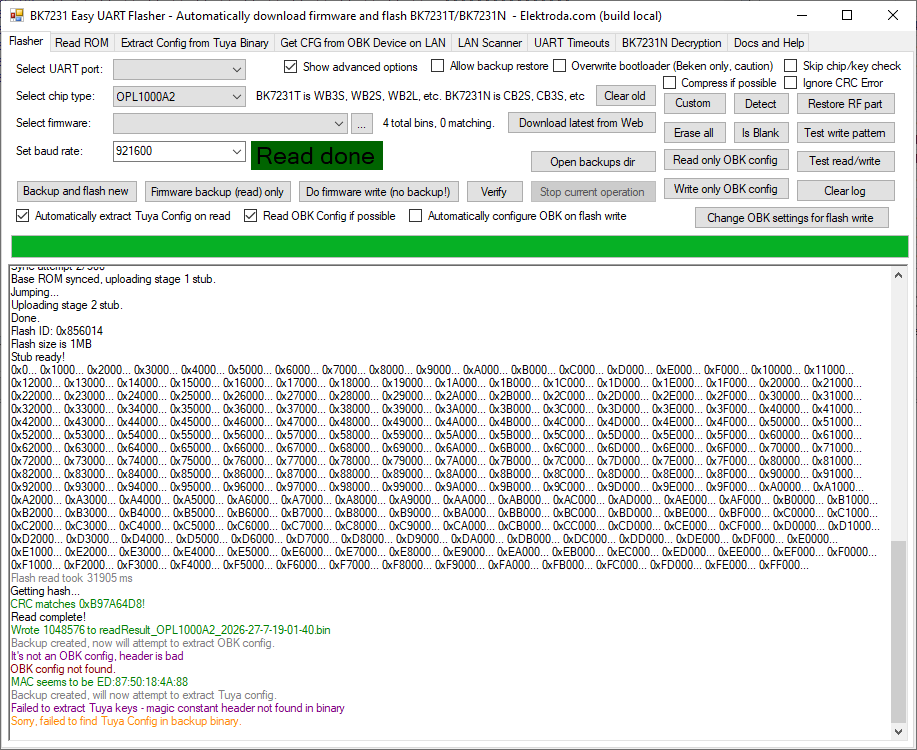917x750 pixels.
Task: Click the Clear old button
Action: click(625, 96)
